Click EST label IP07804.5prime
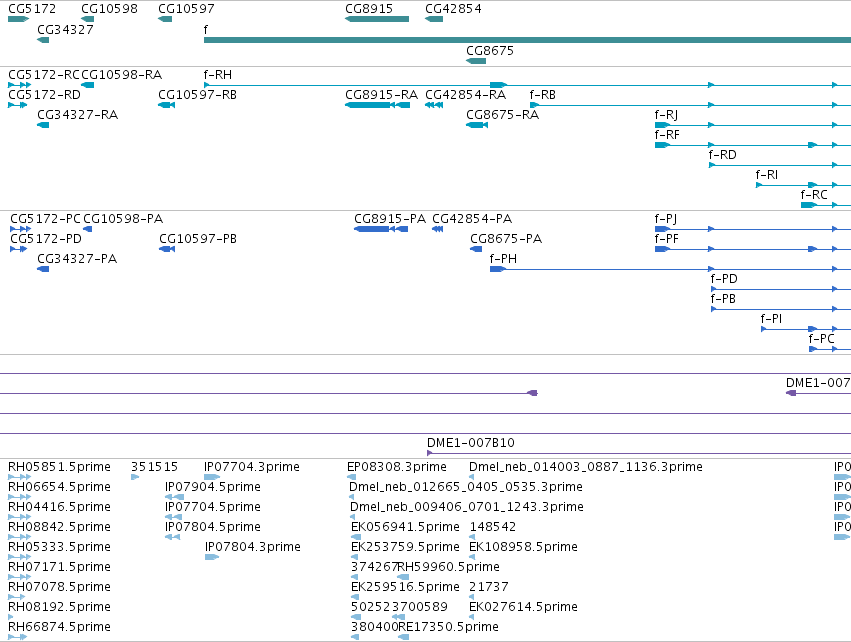Image resolution: width=851 pixels, height=642 pixels. point(213,527)
